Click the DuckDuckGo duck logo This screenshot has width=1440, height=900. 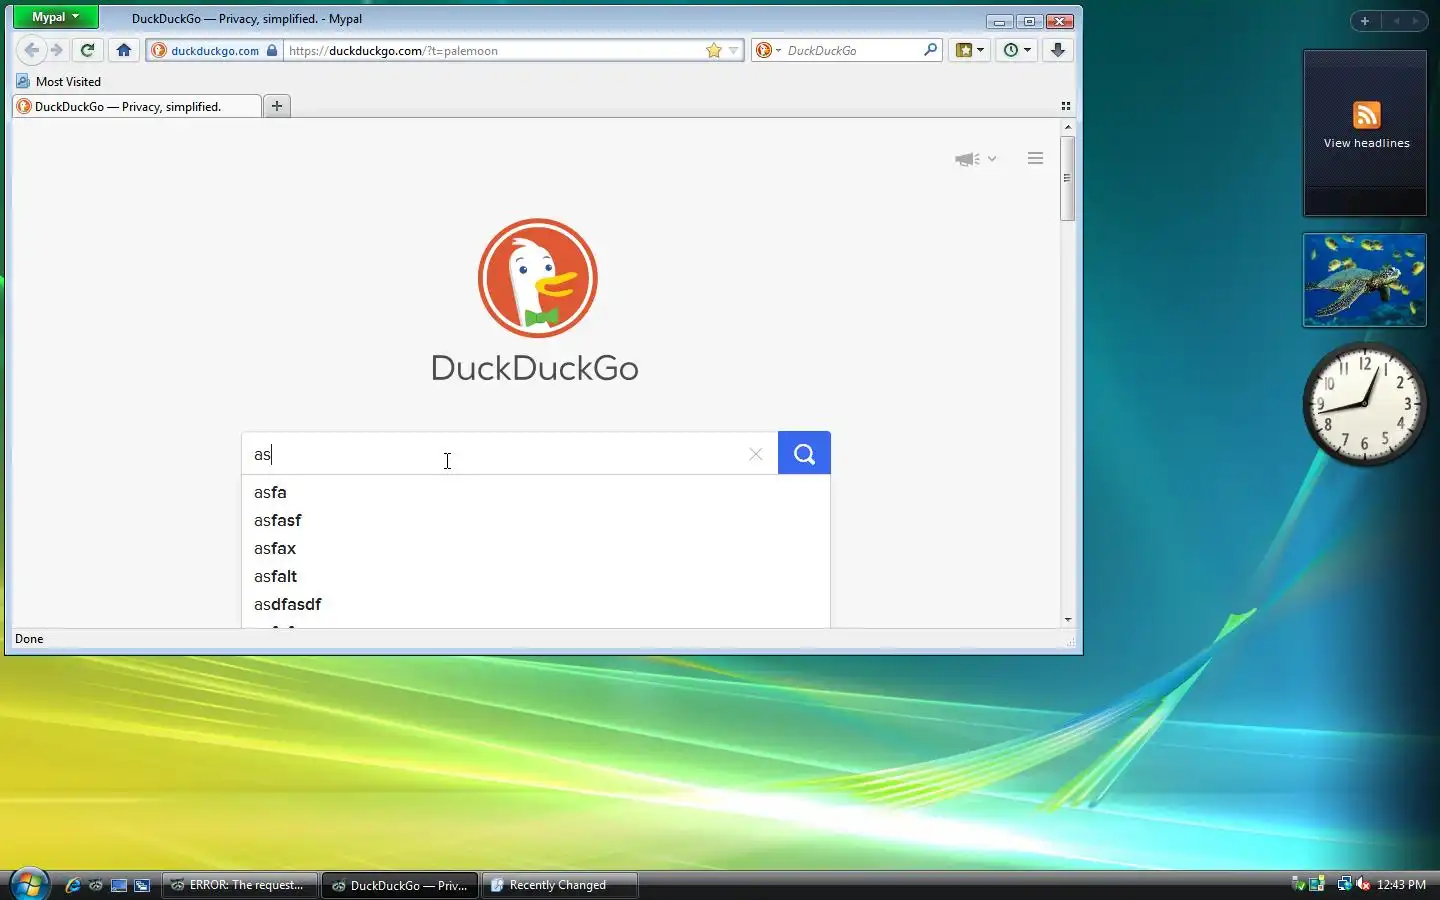point(538,278)
